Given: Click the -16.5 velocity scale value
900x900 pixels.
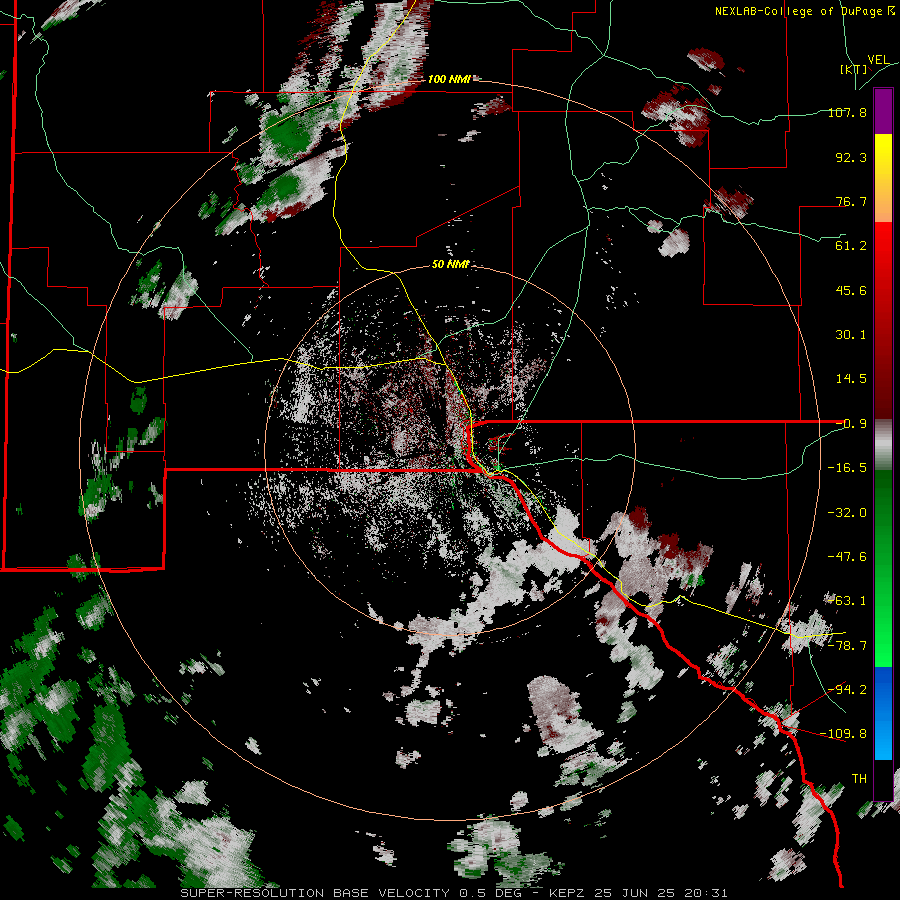Looking at the screenshot, I should click(847, 468).
